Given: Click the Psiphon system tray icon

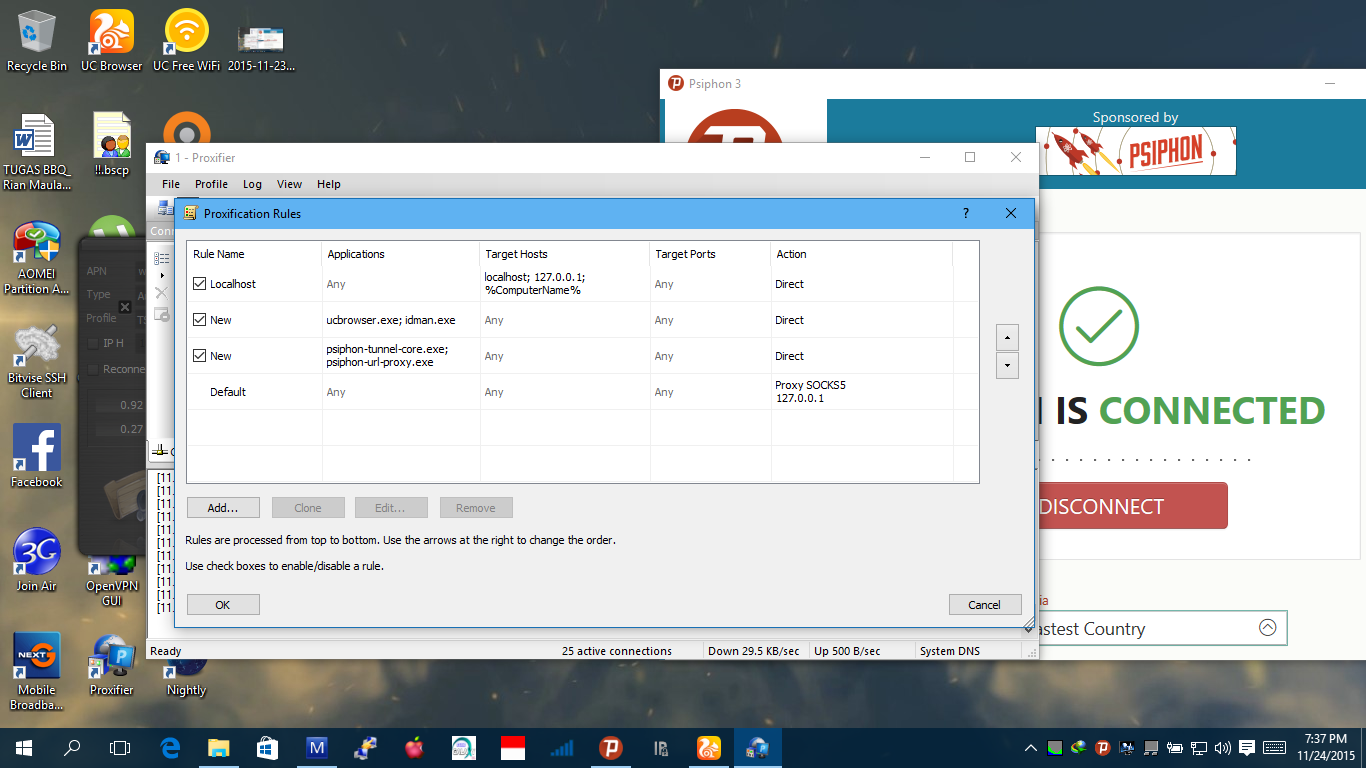Looking at the screenshot, I should tap(1102, 747).
